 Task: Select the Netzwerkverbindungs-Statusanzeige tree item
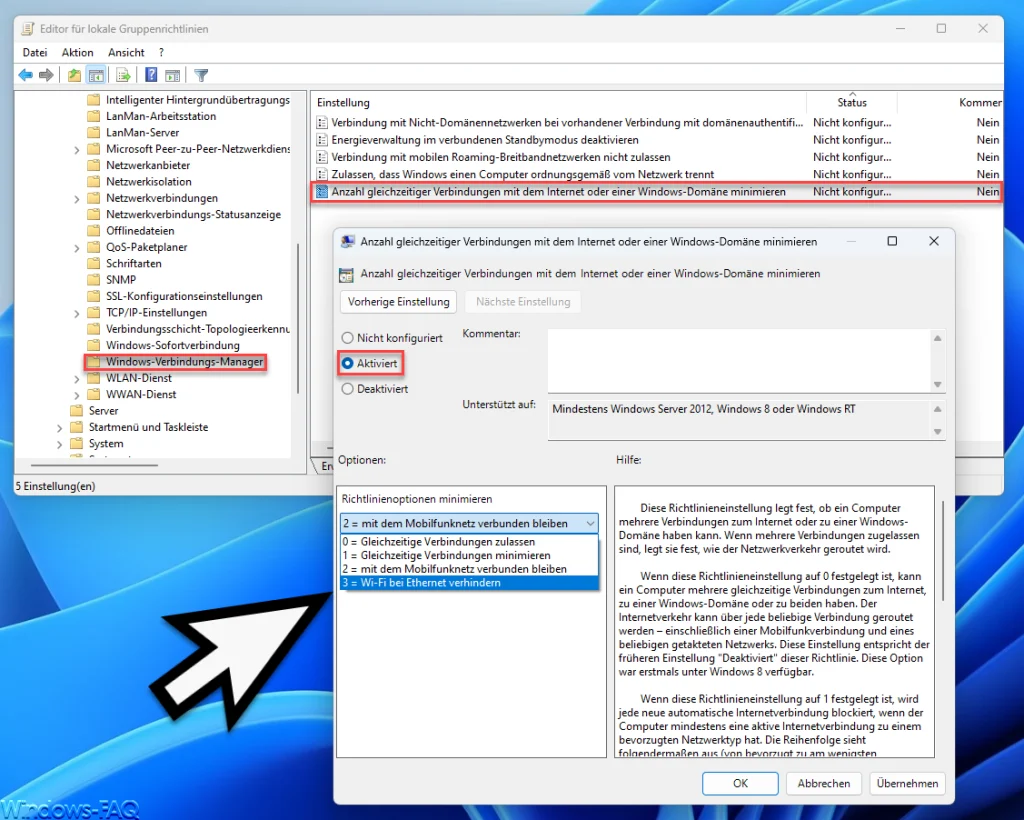point(193,214)
